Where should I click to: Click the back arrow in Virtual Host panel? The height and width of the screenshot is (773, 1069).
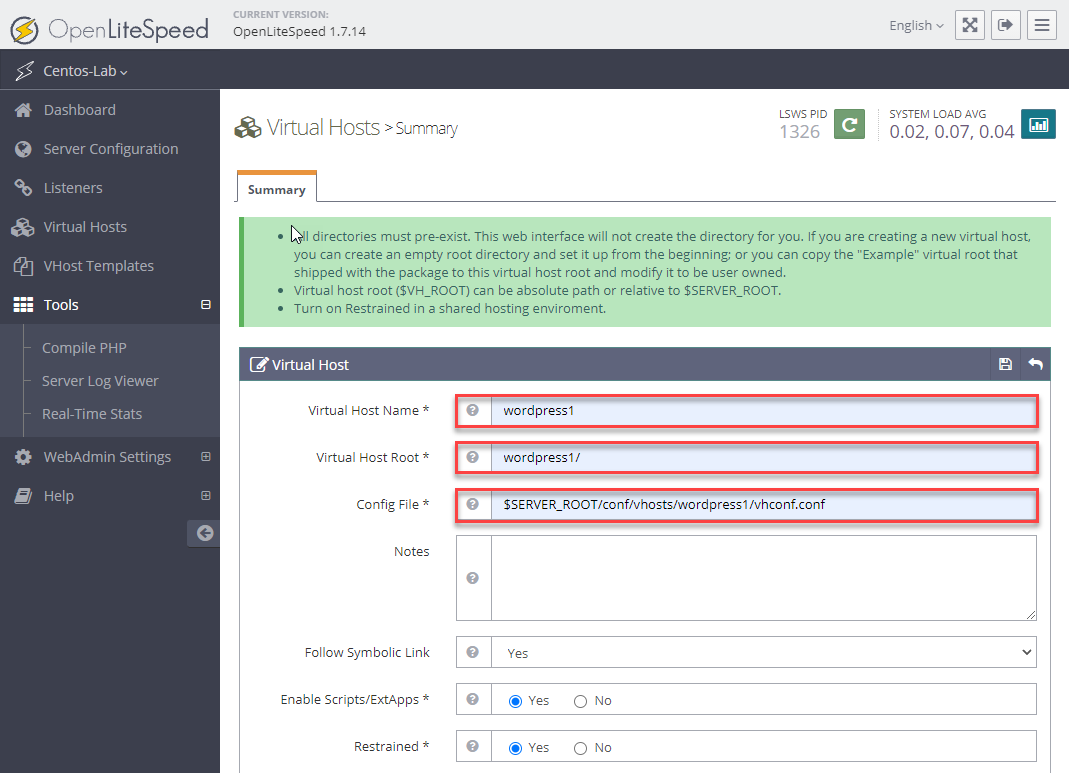click(1036, 364)
